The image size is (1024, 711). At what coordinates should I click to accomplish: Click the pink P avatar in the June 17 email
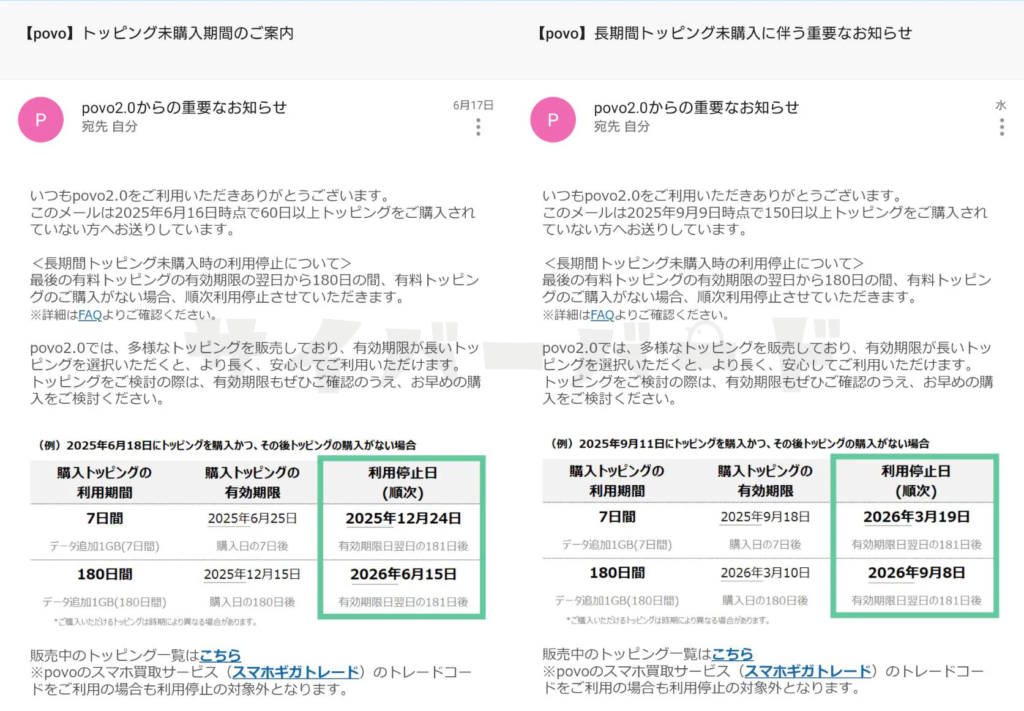(x=41, y=120)
